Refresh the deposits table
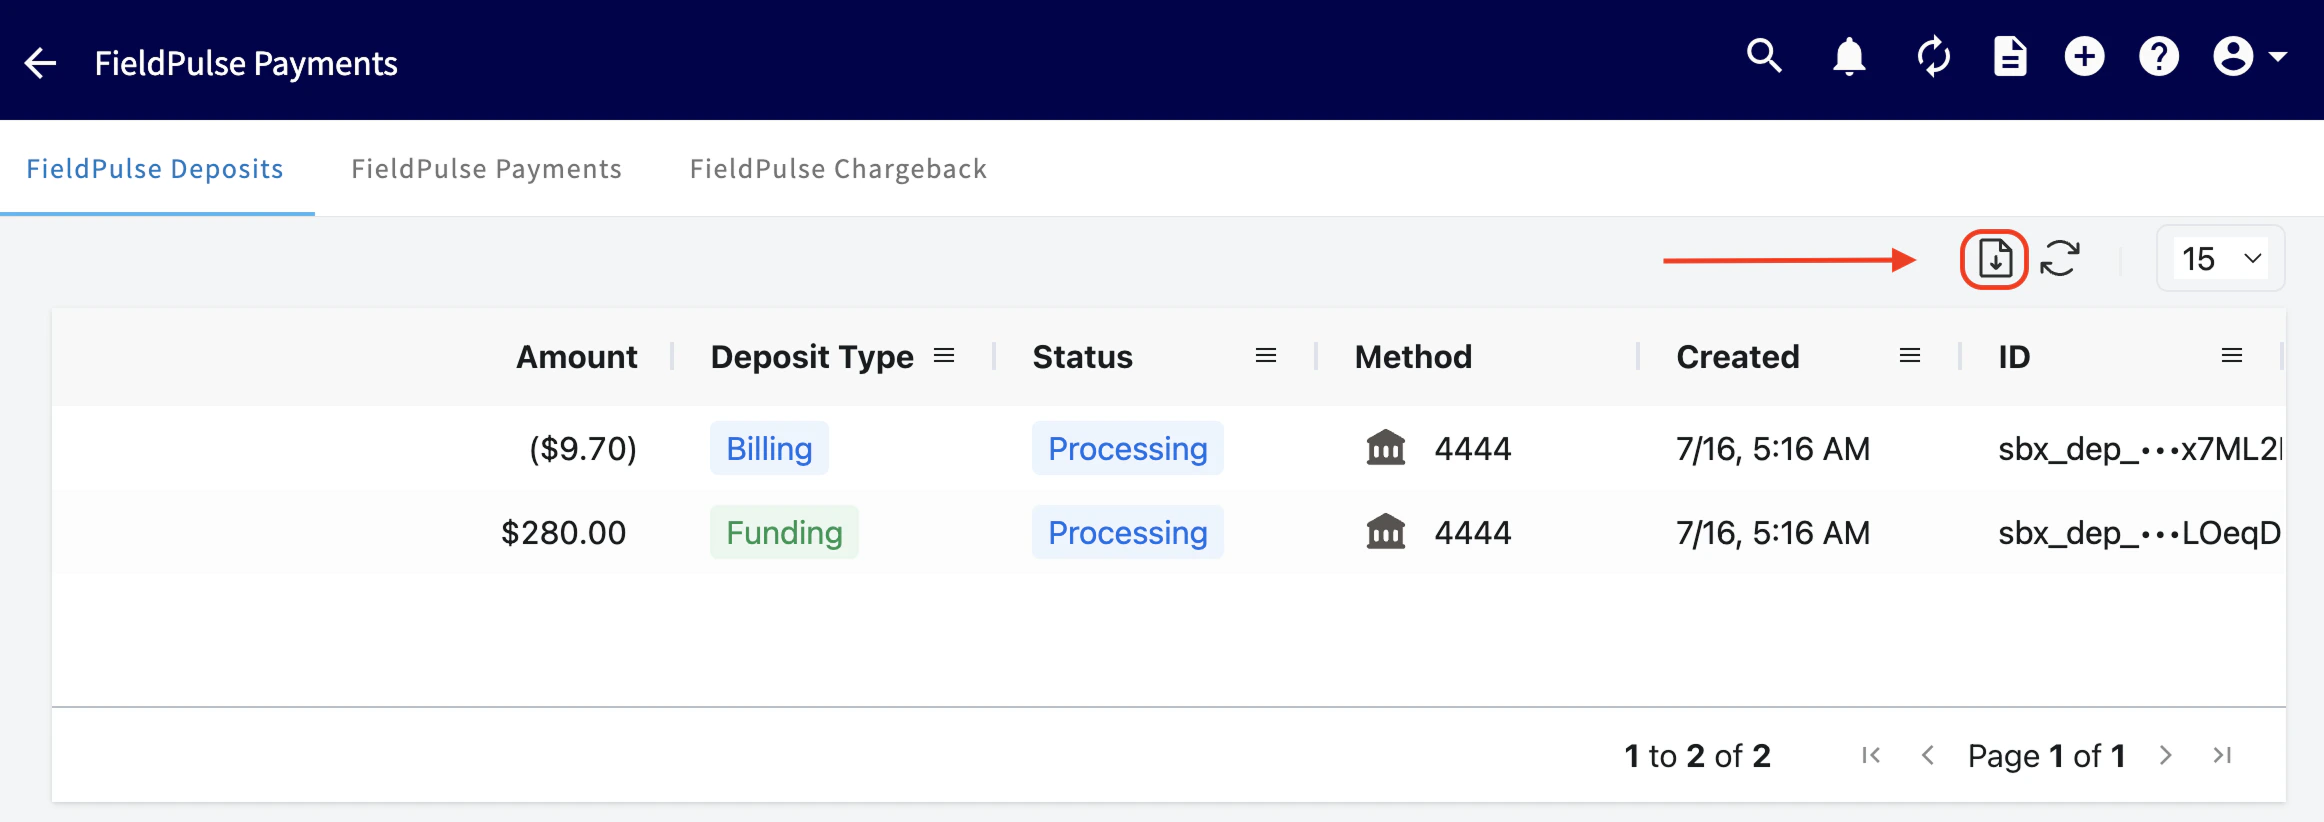This screenshot has width=2324, height=822. pos(2060,259)
